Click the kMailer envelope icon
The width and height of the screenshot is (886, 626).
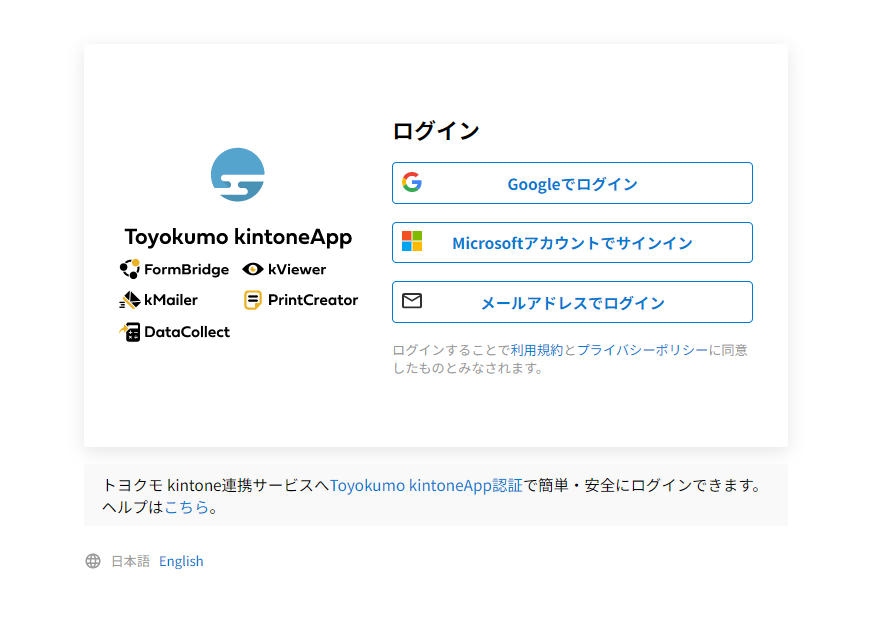tap(130, 300)
